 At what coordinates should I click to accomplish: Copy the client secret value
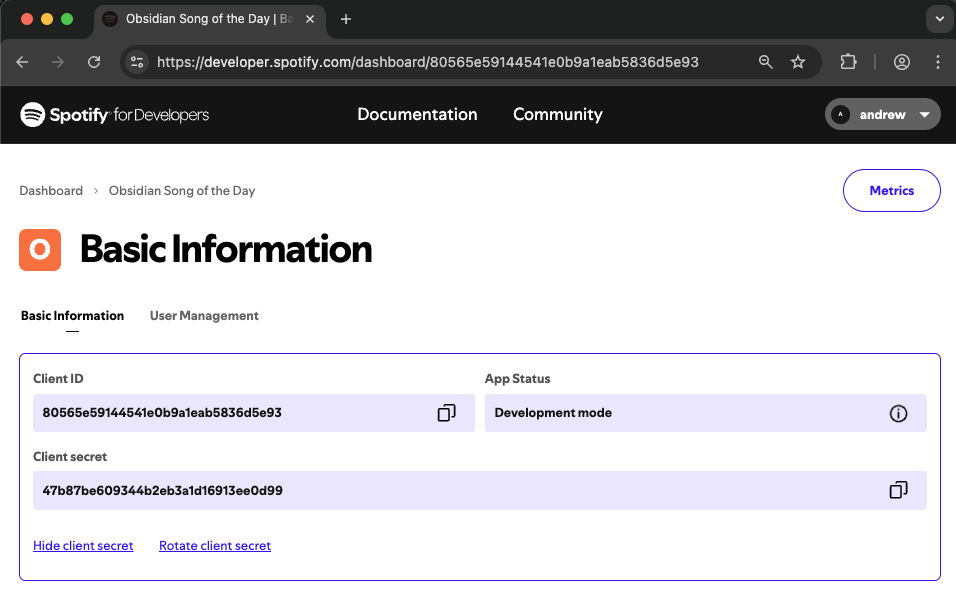coord(898,490)
